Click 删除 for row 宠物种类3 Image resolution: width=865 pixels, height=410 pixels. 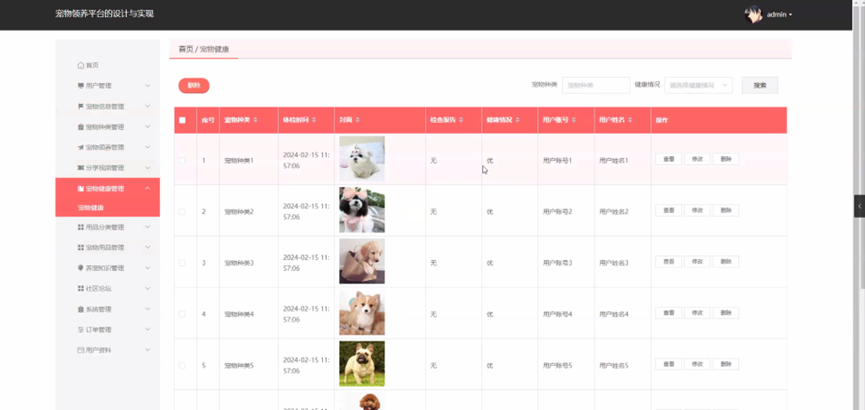pos(726,262)
